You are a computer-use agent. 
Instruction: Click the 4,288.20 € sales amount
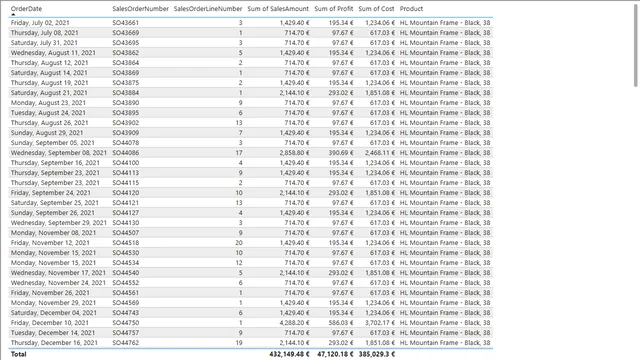click(x=294, y=323)
